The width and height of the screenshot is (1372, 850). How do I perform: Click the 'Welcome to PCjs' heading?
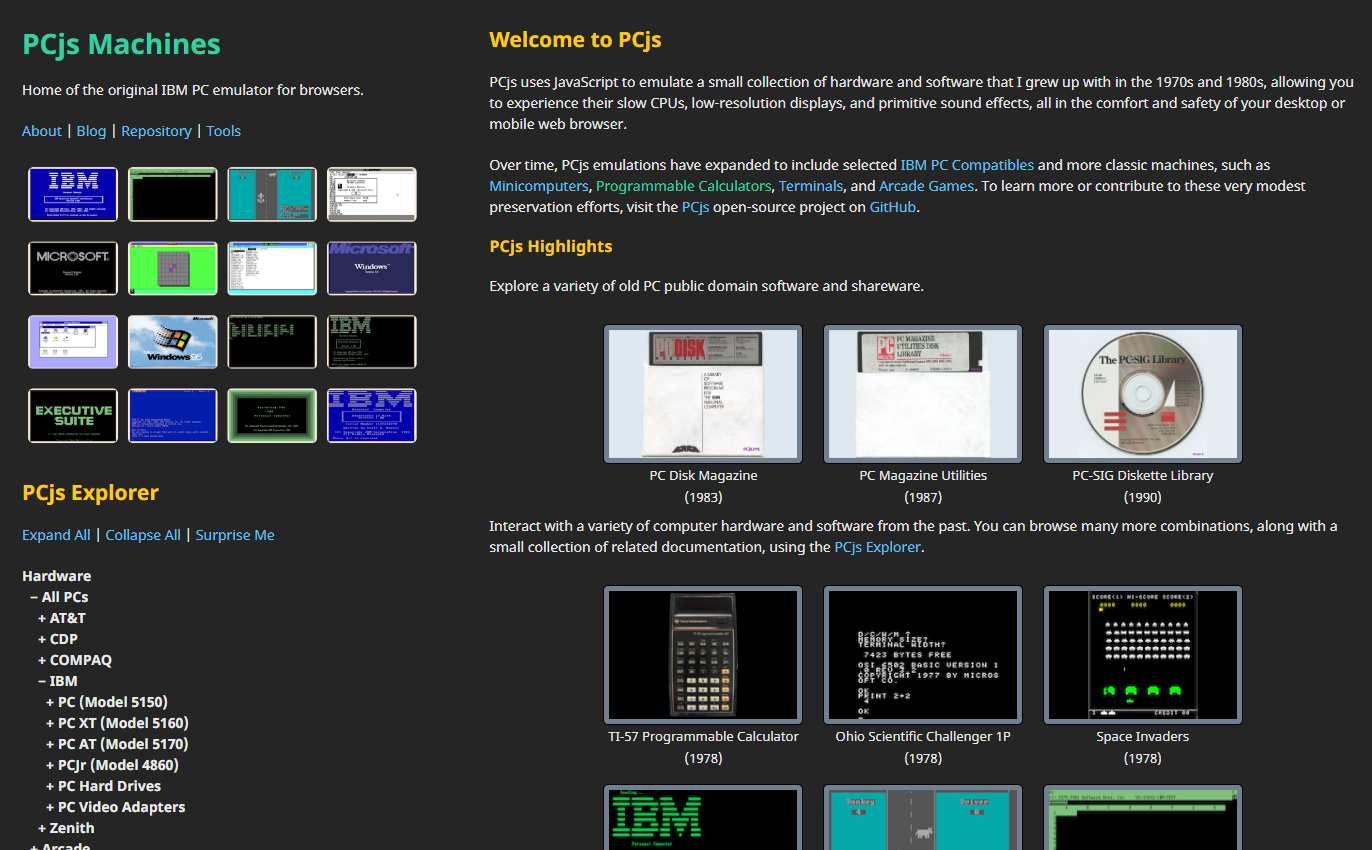(x=575, y=40)
